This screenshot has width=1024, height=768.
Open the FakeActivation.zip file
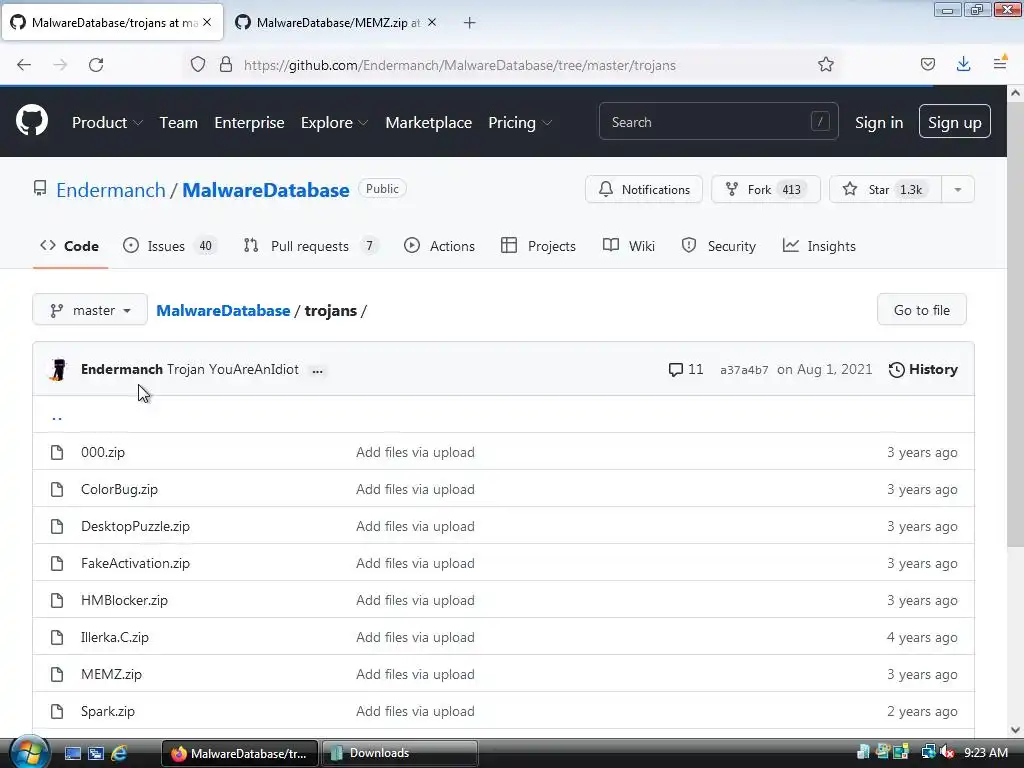coord(135,563)
